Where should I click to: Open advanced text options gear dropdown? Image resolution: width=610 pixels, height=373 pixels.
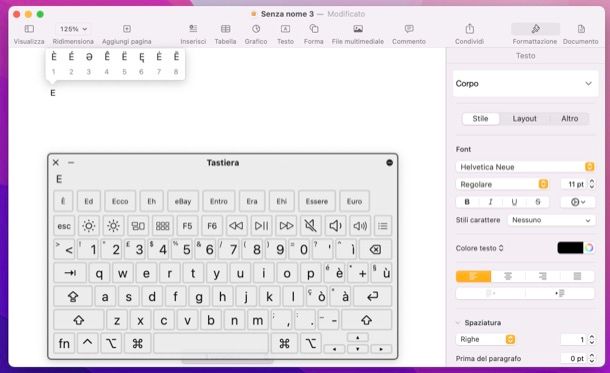pyautogui.click(x=578, y=202)
